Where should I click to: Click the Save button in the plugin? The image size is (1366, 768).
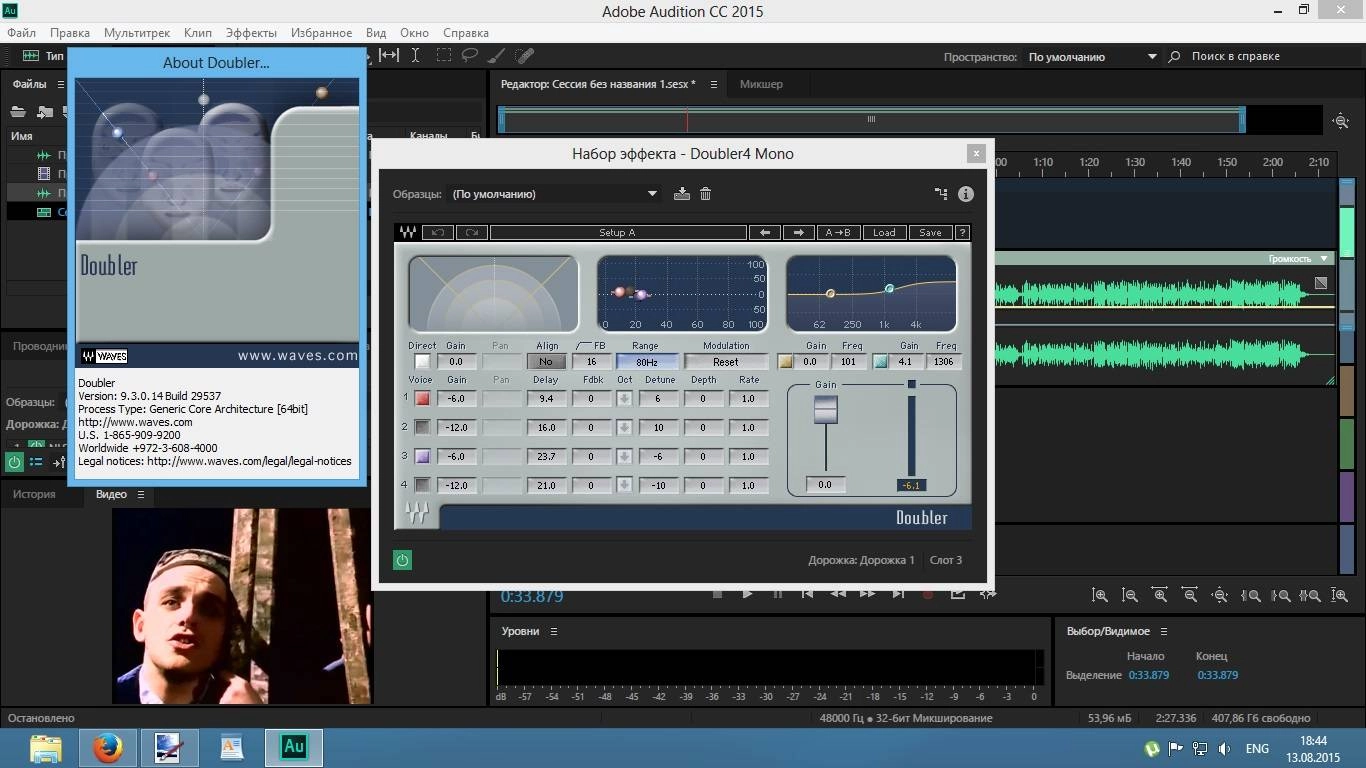point(930,232)
